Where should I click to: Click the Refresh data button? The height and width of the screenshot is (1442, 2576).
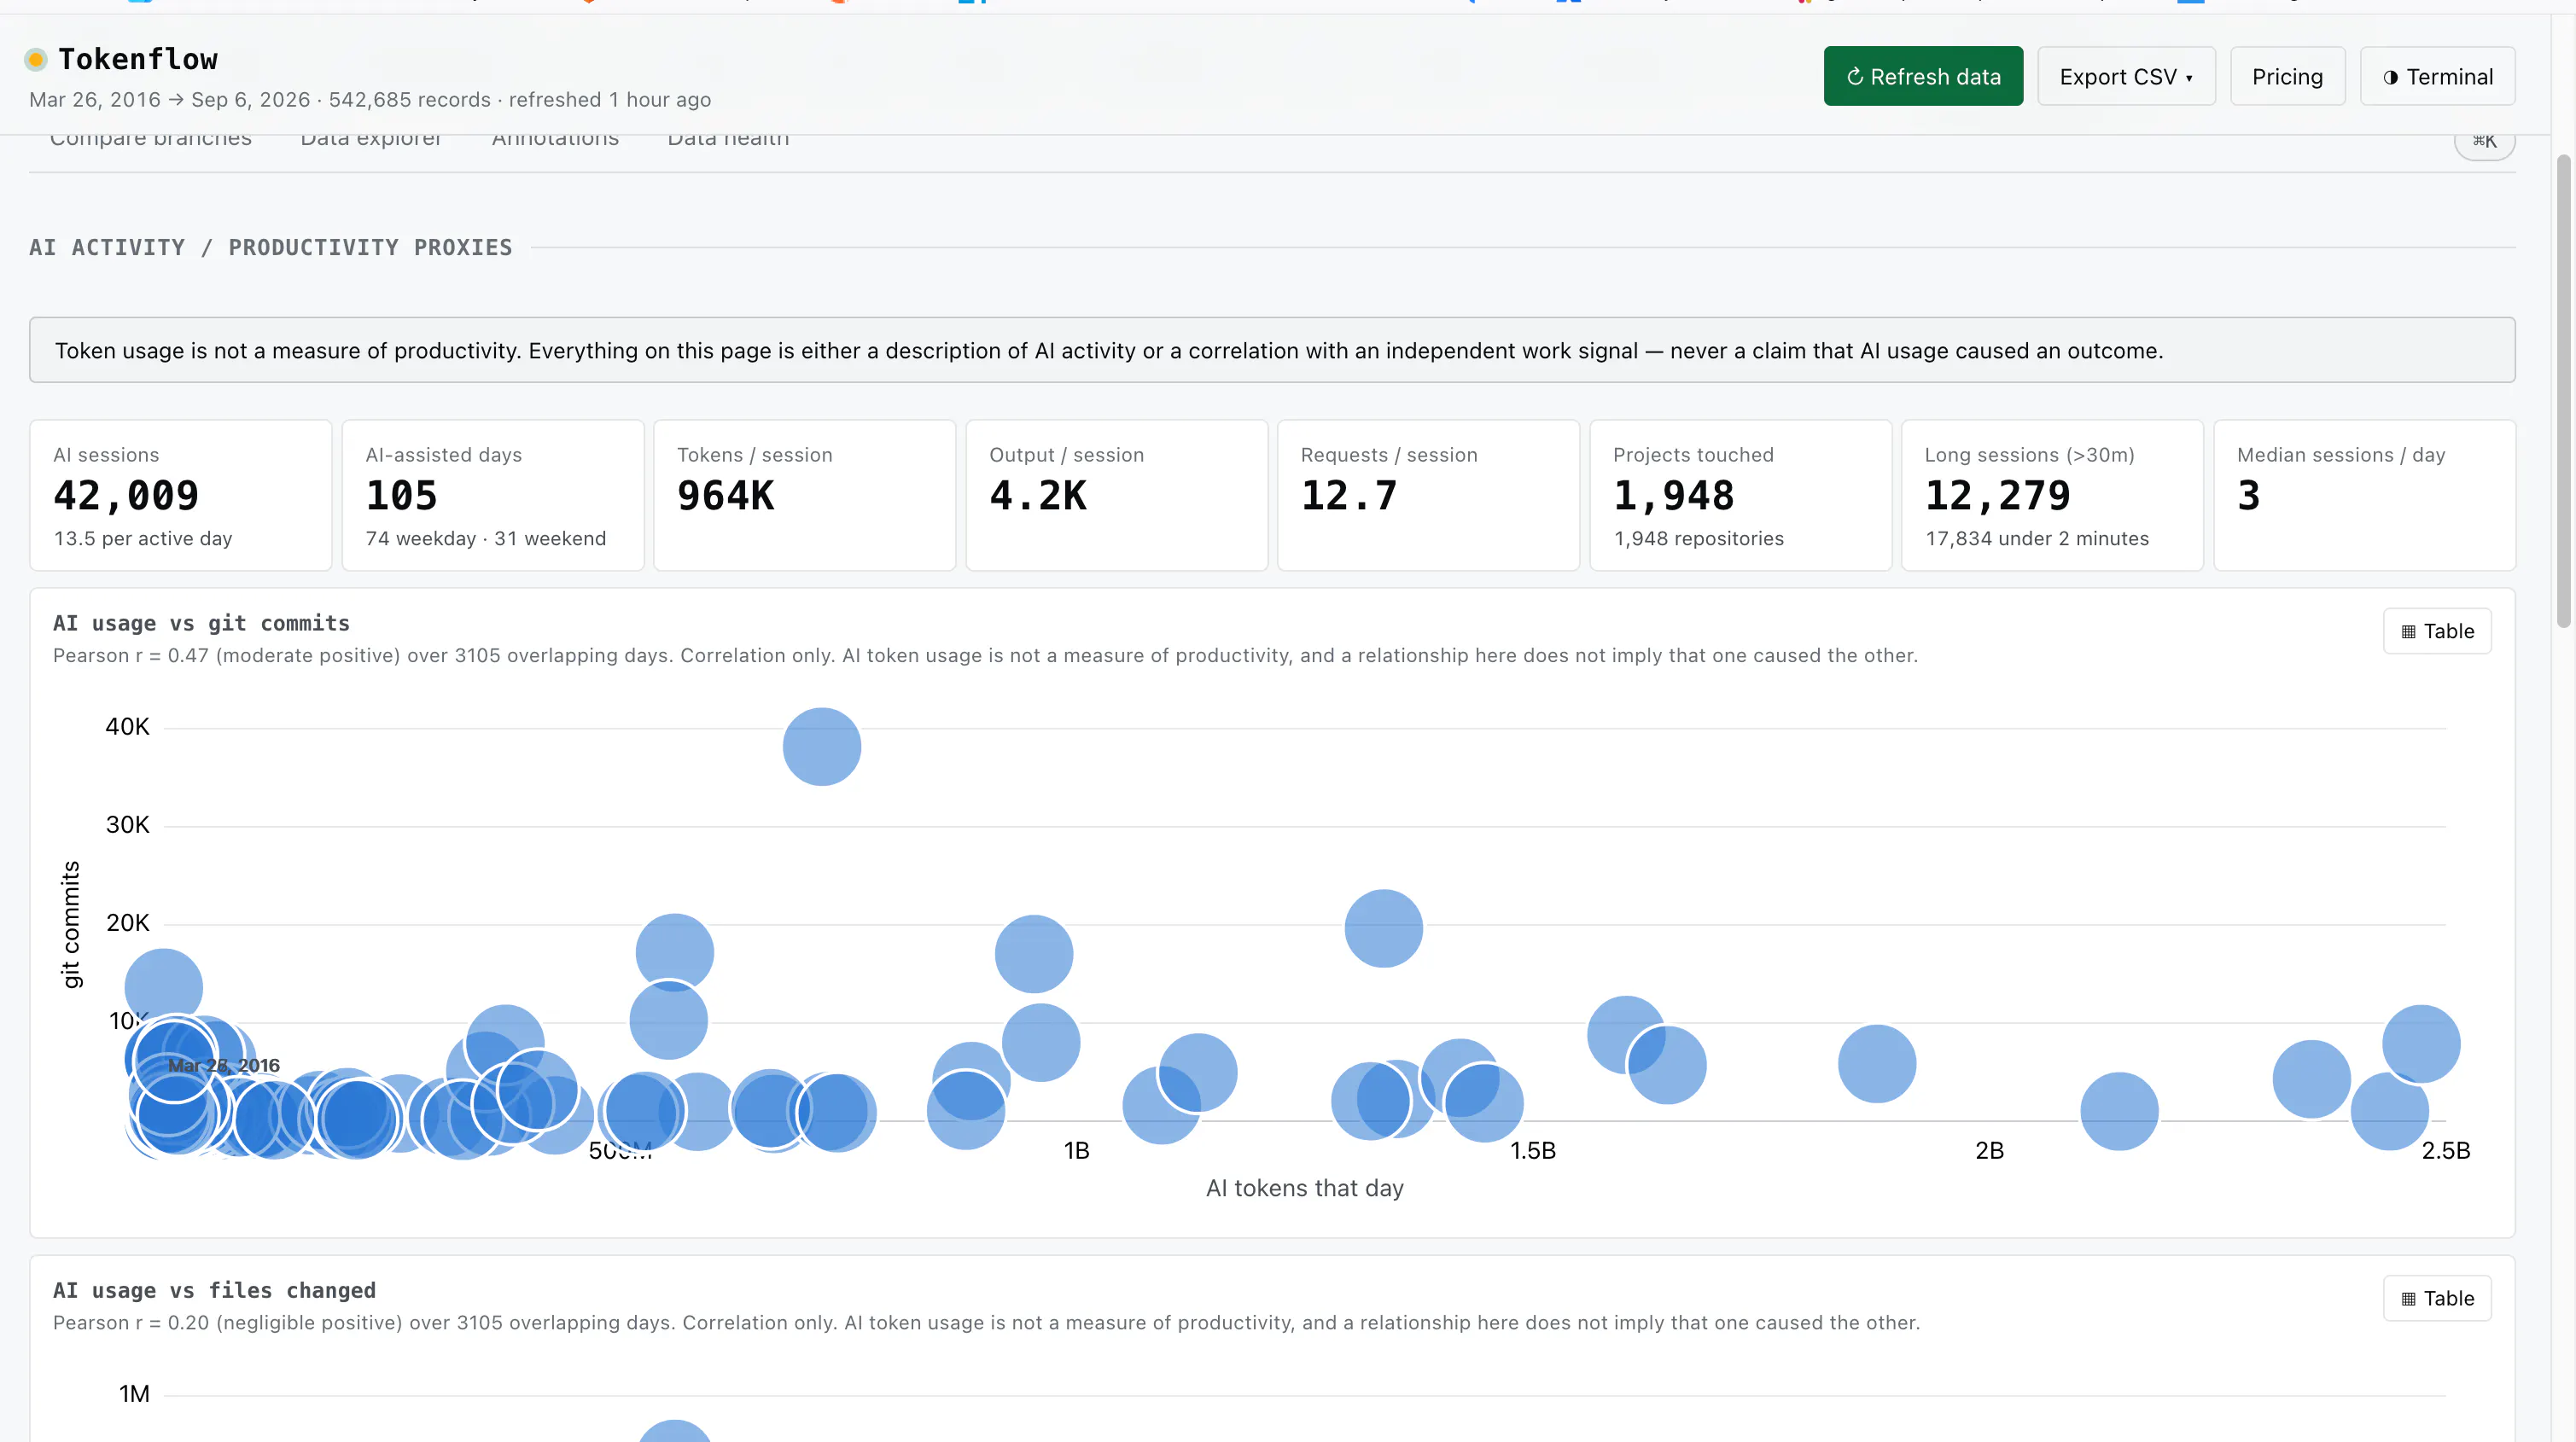pyautogui.click(x=1922, y=76)
